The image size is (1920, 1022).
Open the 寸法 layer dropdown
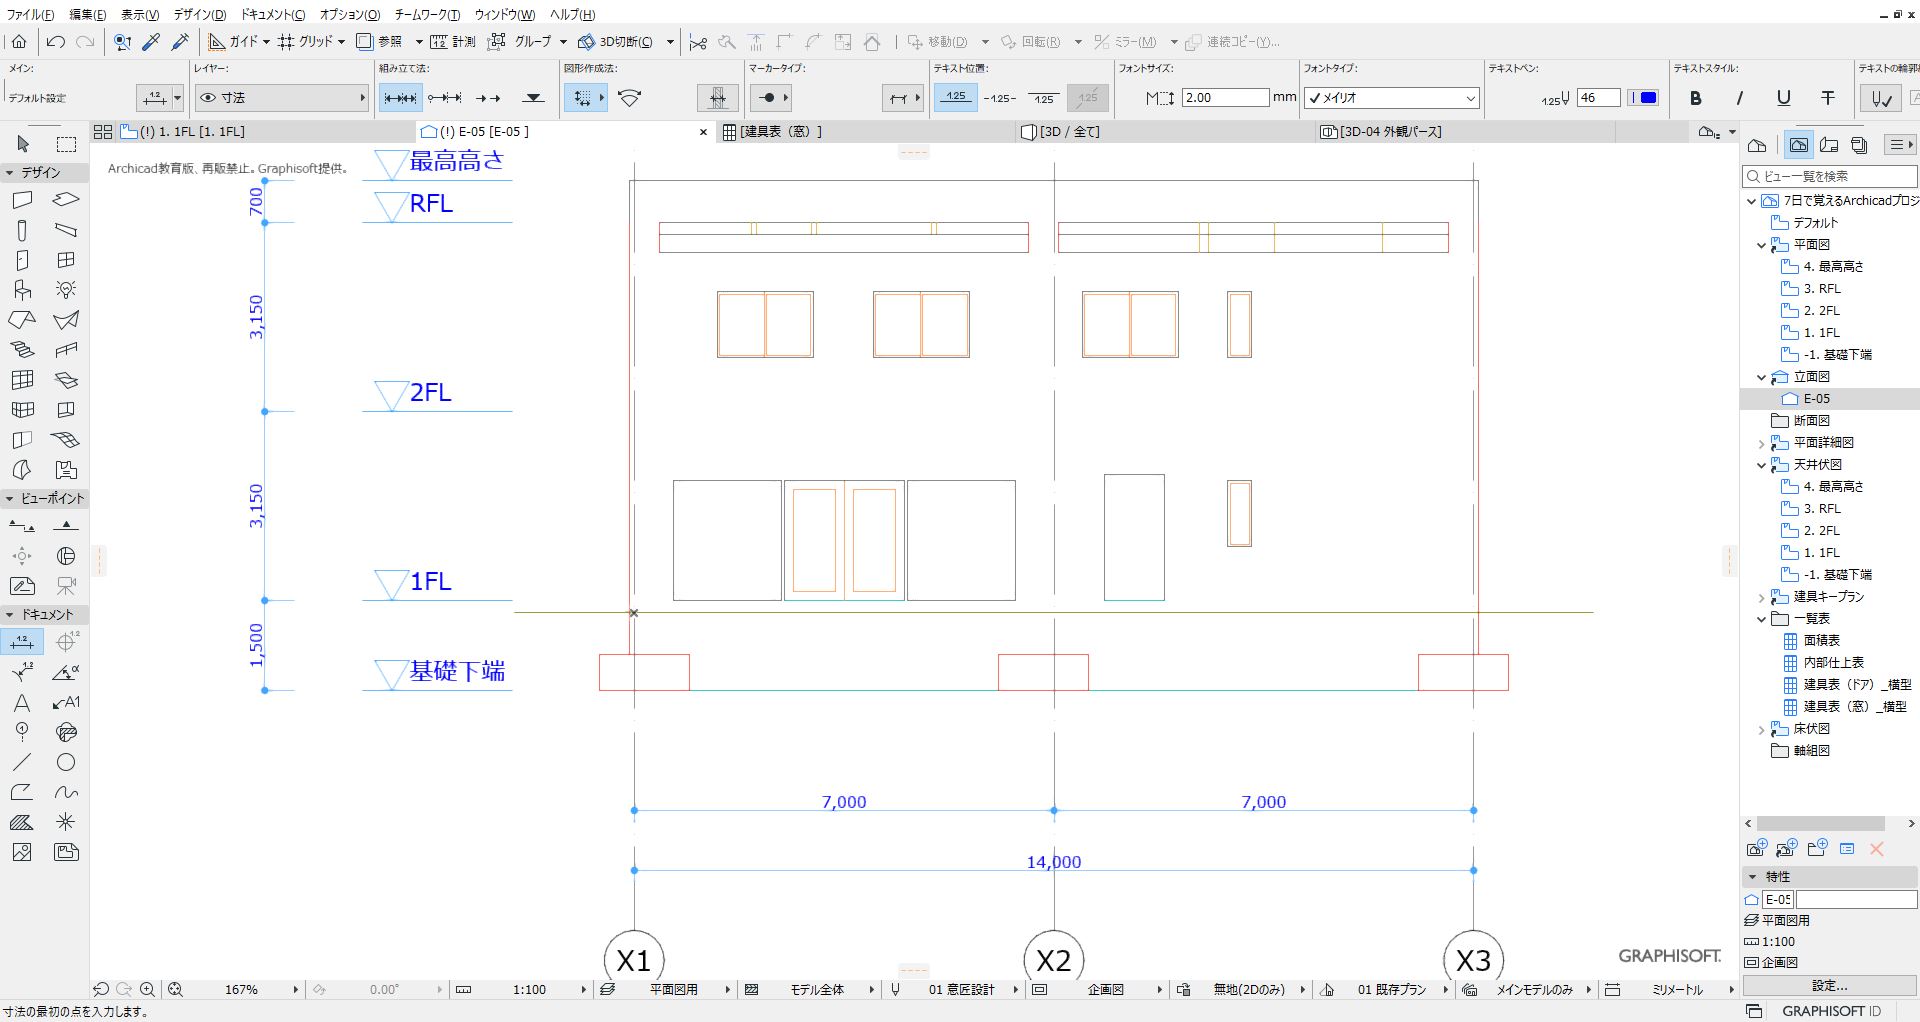tap(282, 98)
